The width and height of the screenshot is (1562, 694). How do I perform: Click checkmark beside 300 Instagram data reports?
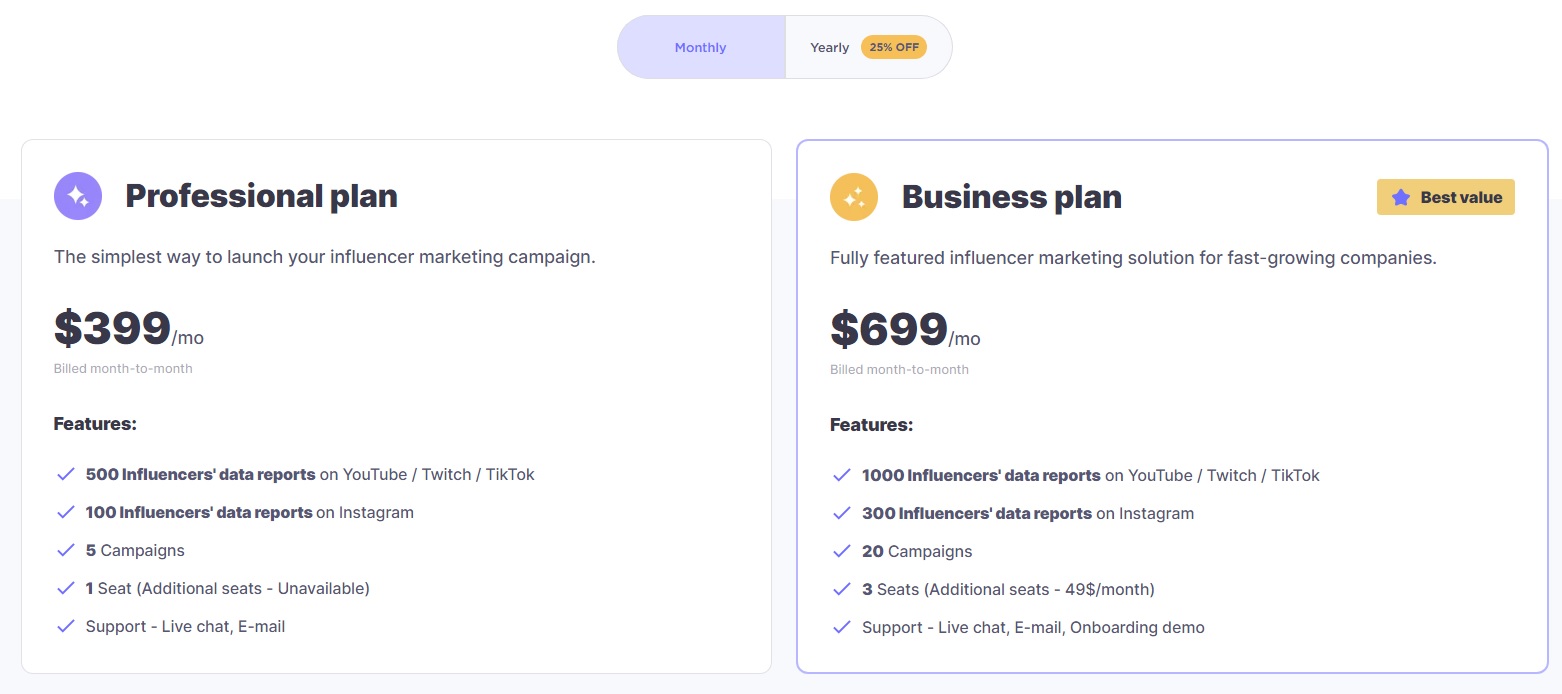point(842,513)
